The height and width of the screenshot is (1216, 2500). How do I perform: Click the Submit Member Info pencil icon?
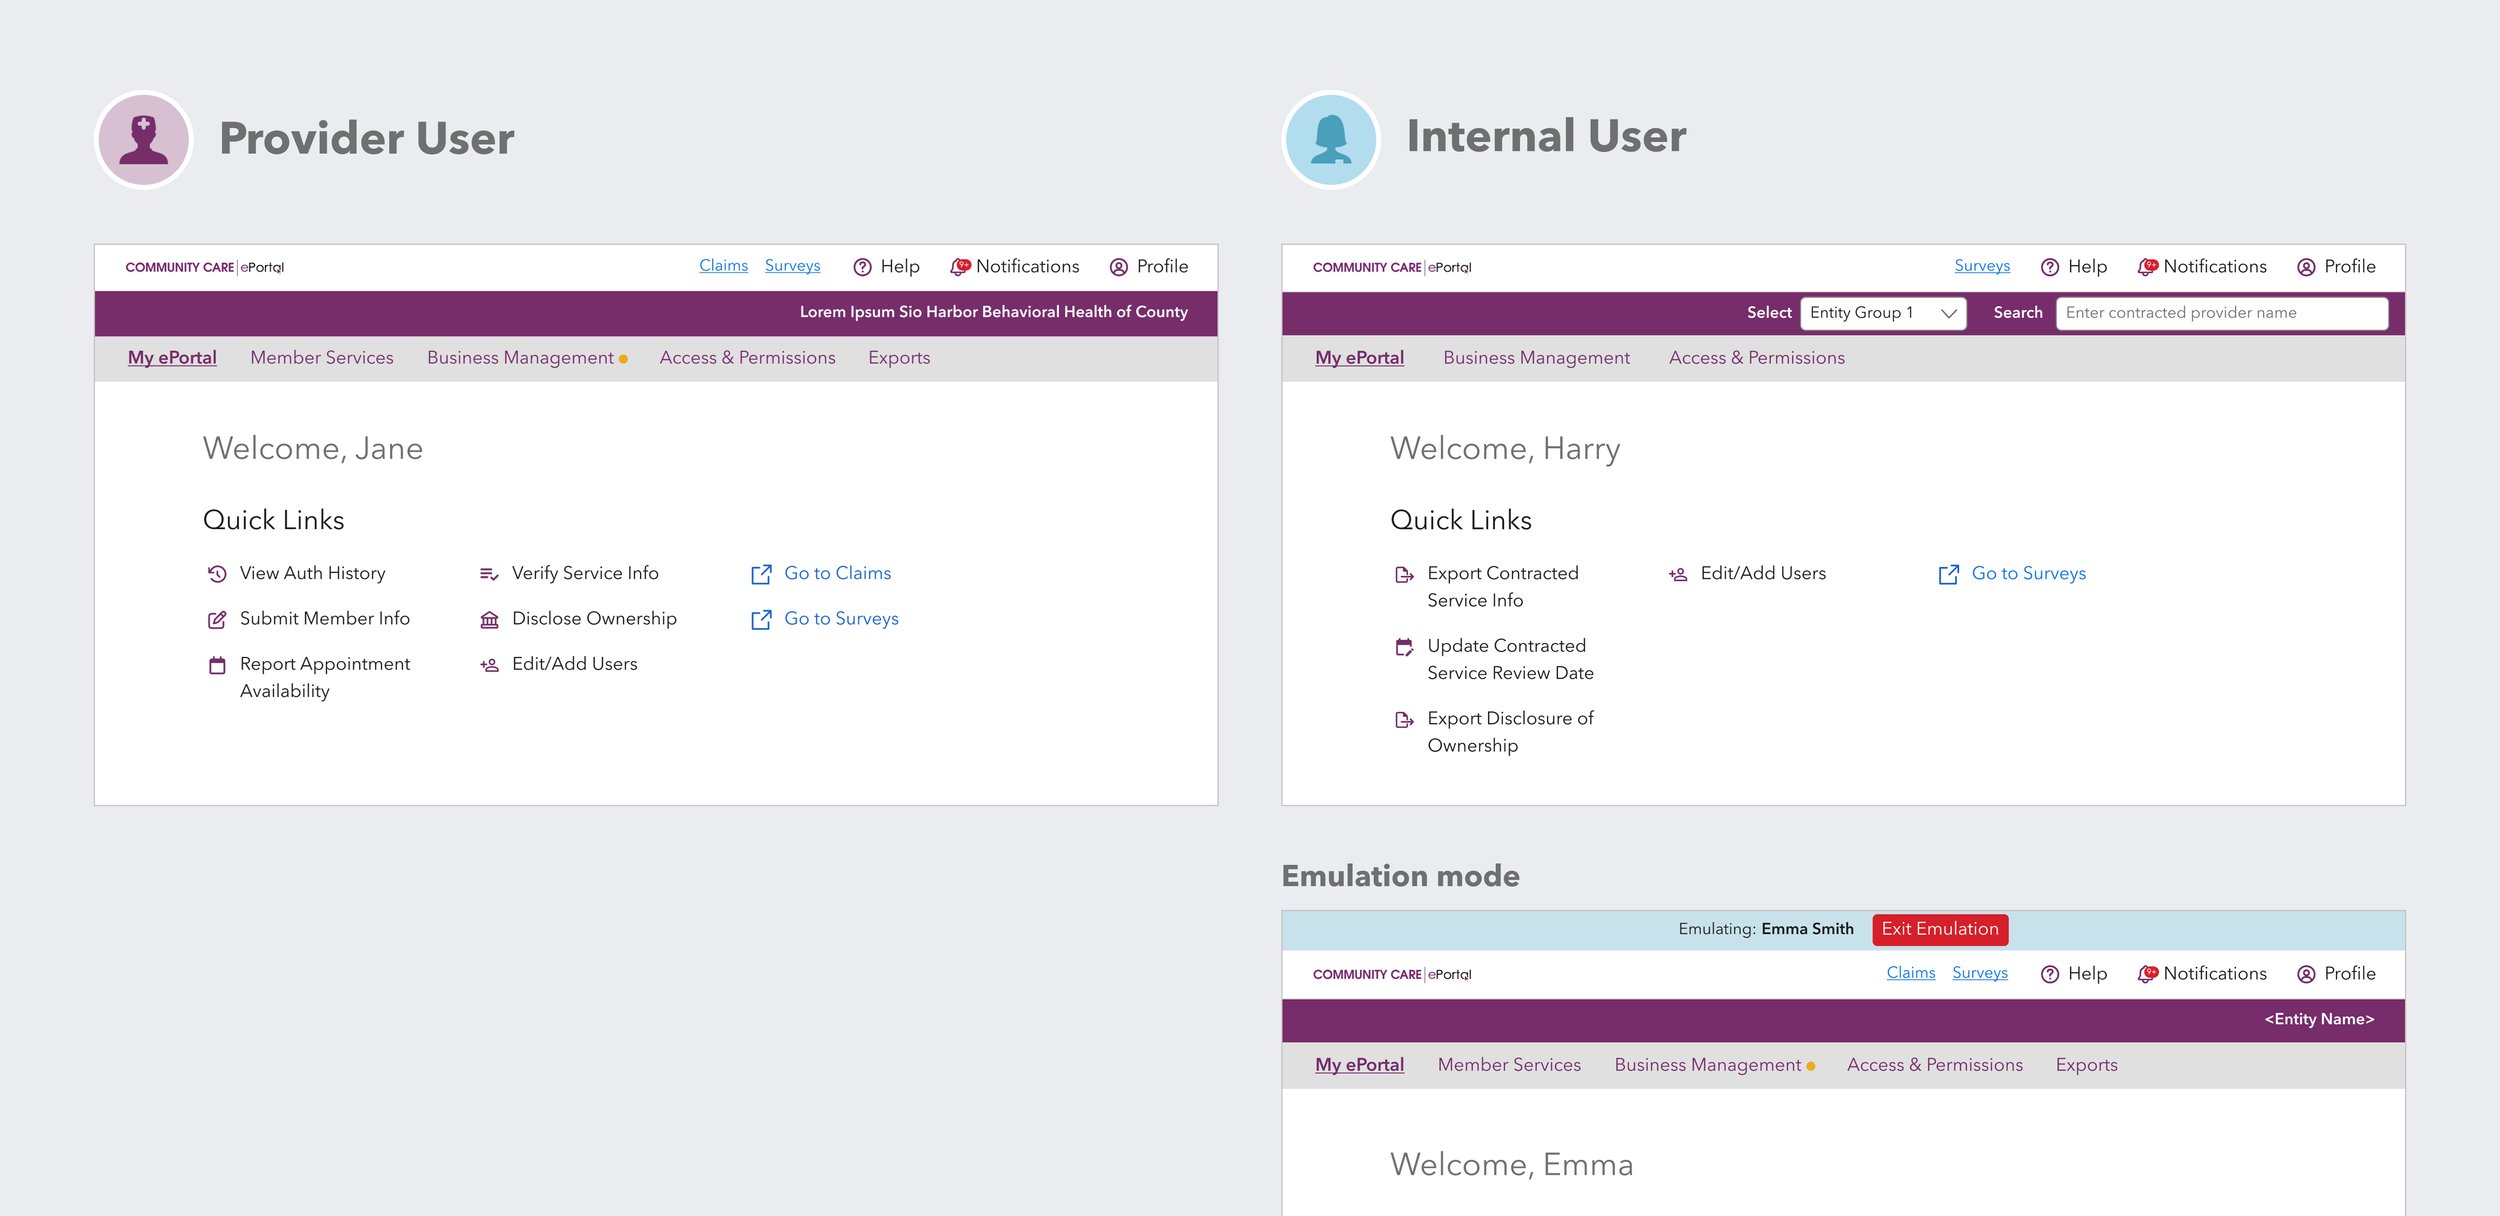(x=217, y=620)
